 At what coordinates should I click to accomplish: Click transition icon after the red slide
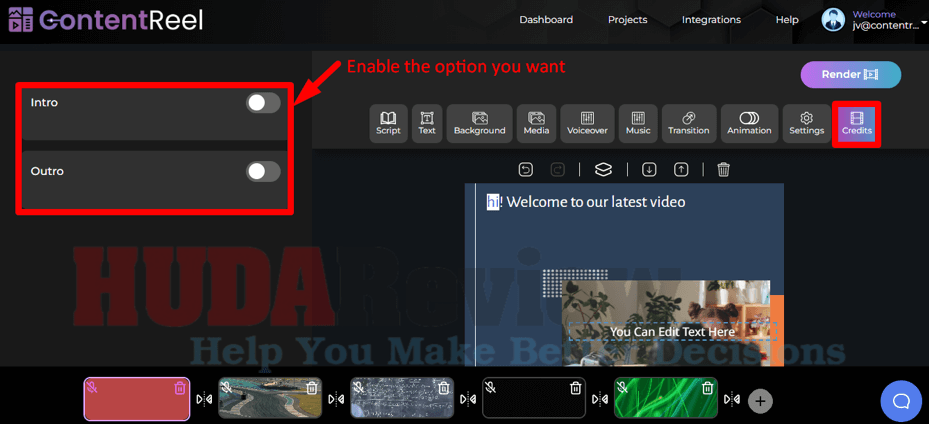click(x=204, y=400)
